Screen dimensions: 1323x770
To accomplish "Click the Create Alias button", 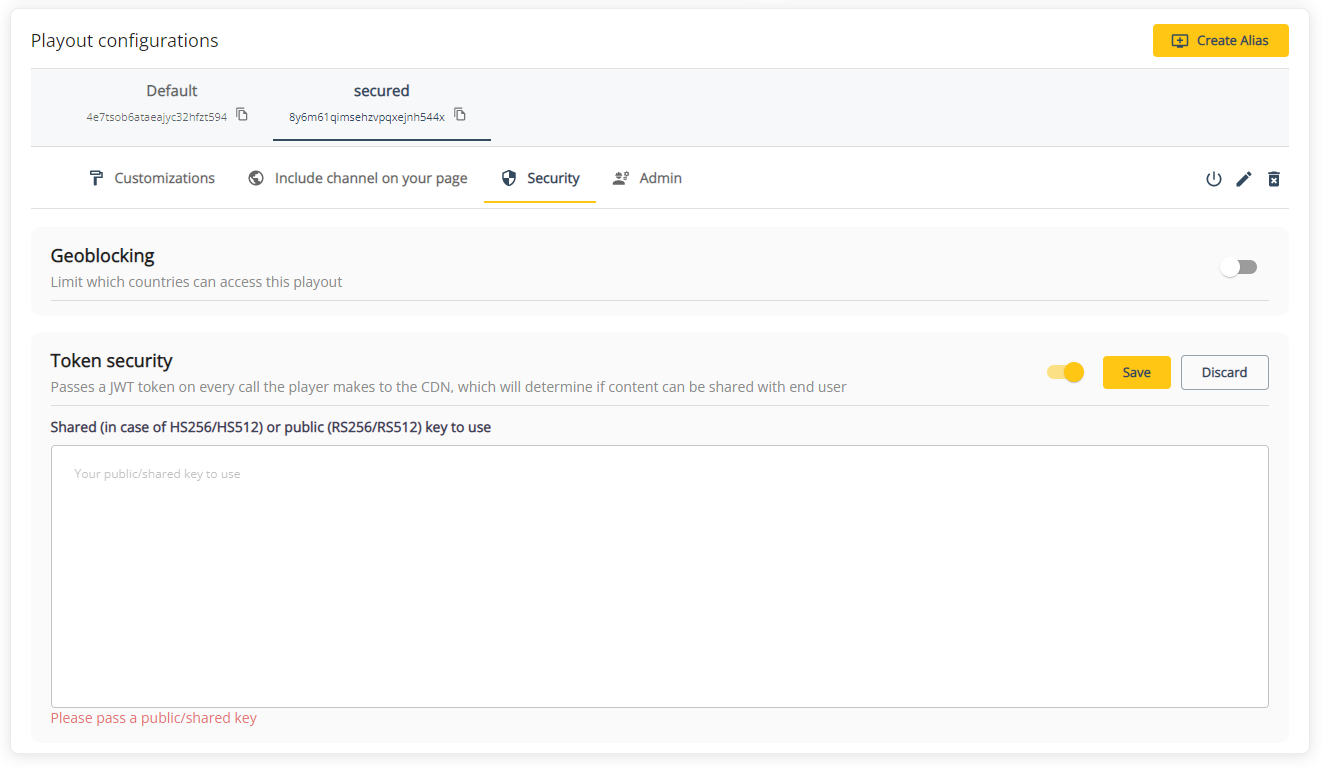I will tap(1220, 40).
